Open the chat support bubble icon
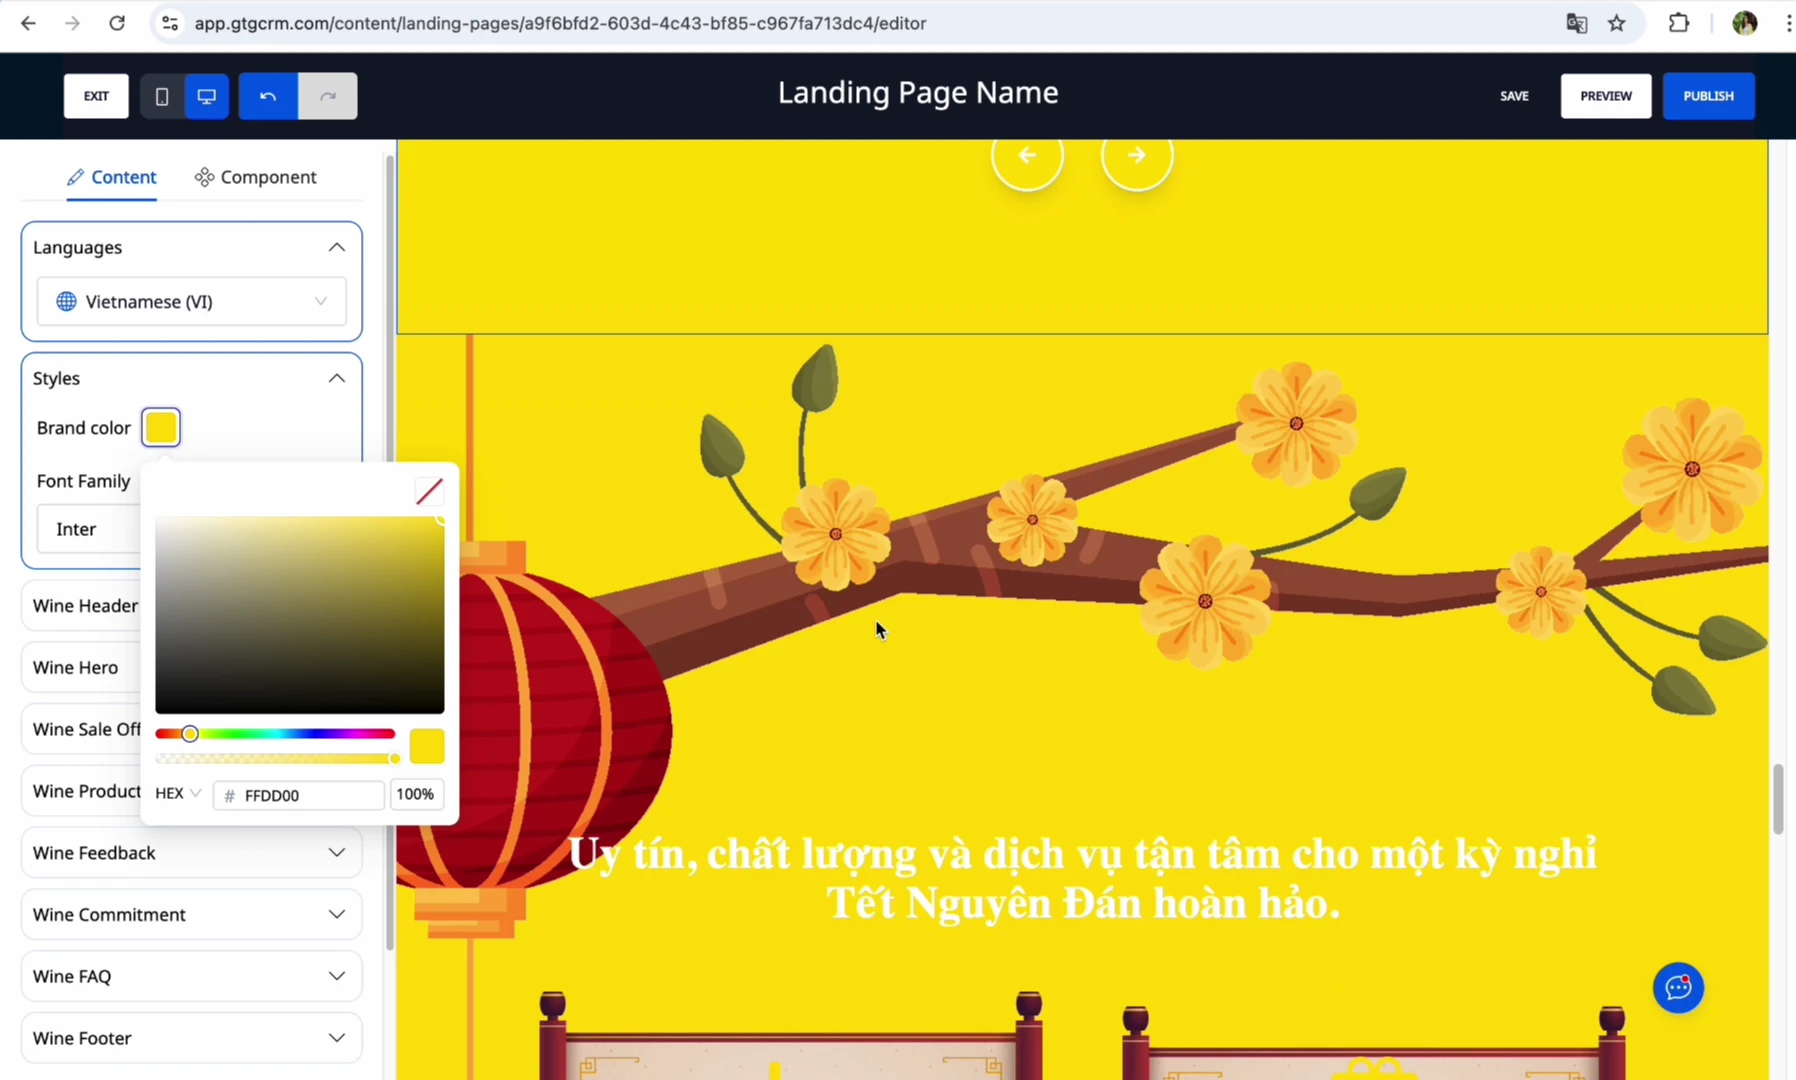This screenshot has width=1796, height=1080. coord(1678,988)
